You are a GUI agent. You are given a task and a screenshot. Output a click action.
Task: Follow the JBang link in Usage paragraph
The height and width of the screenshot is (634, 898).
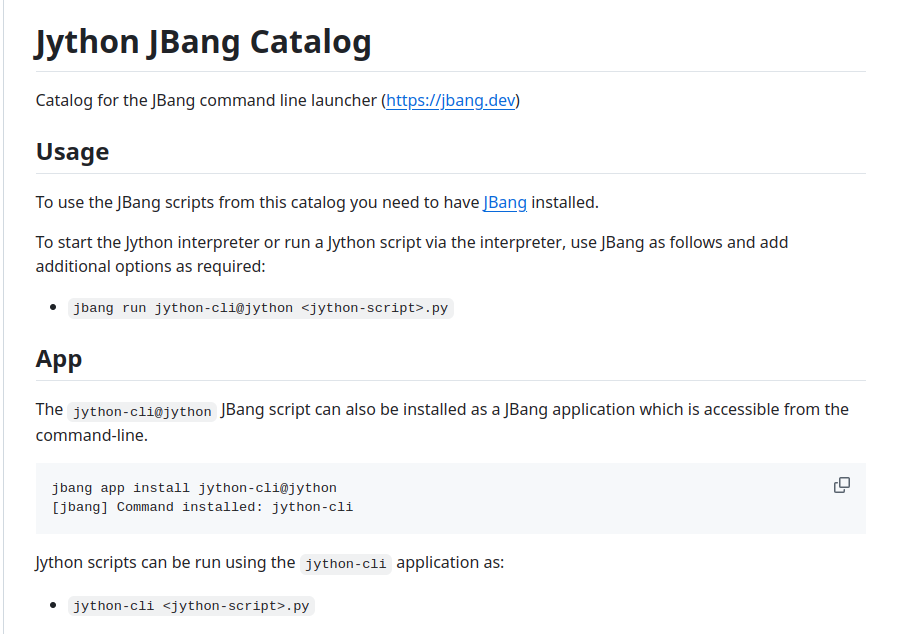coord(505,202)
